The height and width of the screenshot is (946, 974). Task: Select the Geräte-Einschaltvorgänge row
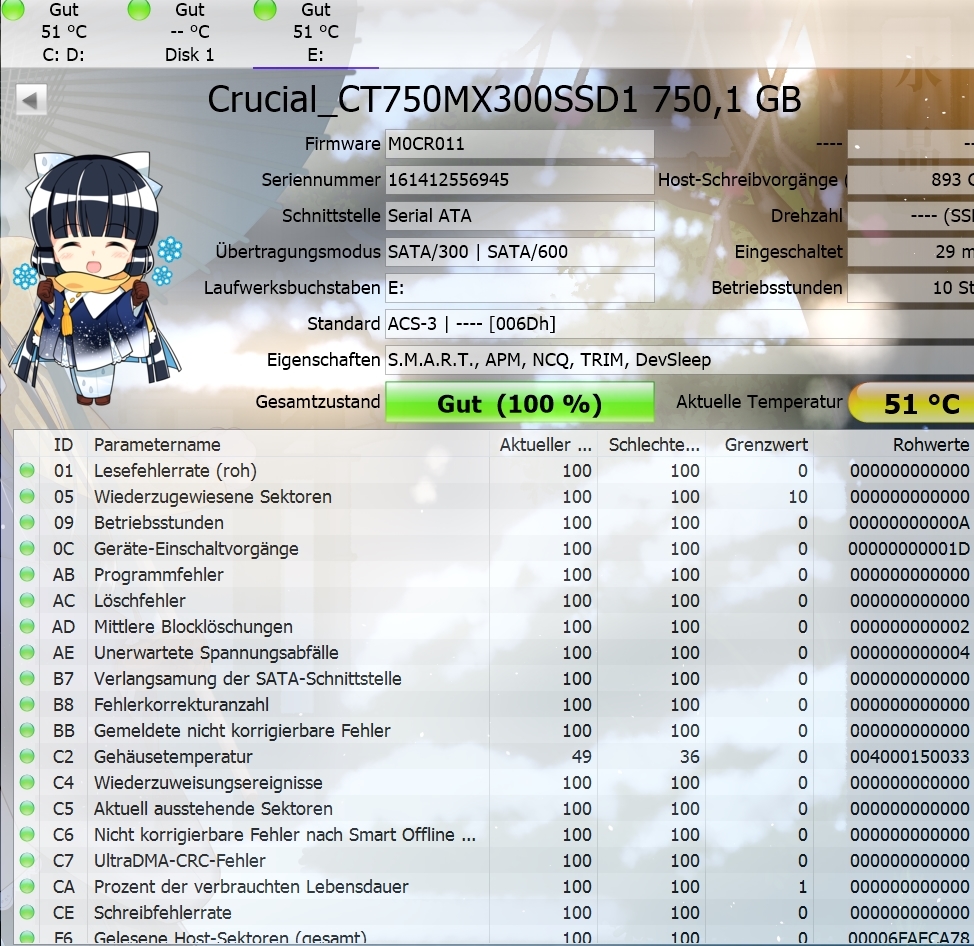(494, 549)
